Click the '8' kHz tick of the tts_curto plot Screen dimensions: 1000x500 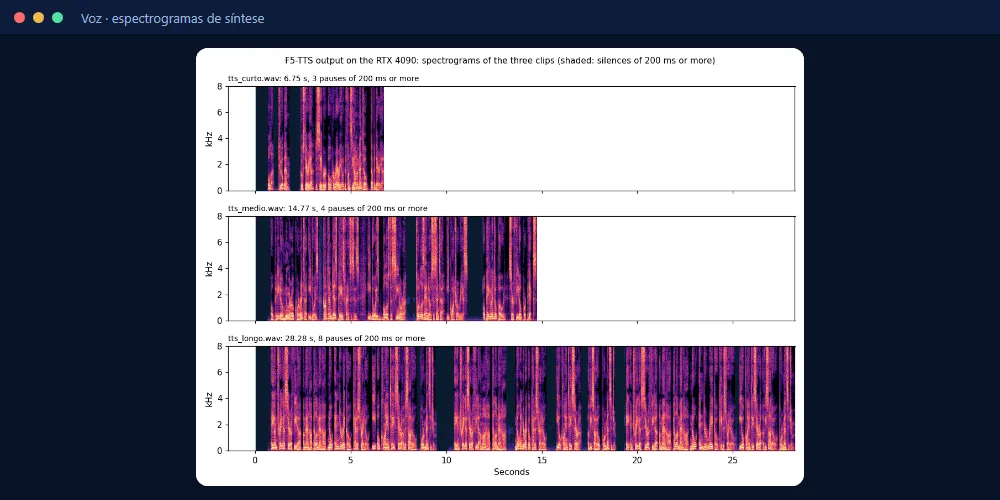coord(219,86)
